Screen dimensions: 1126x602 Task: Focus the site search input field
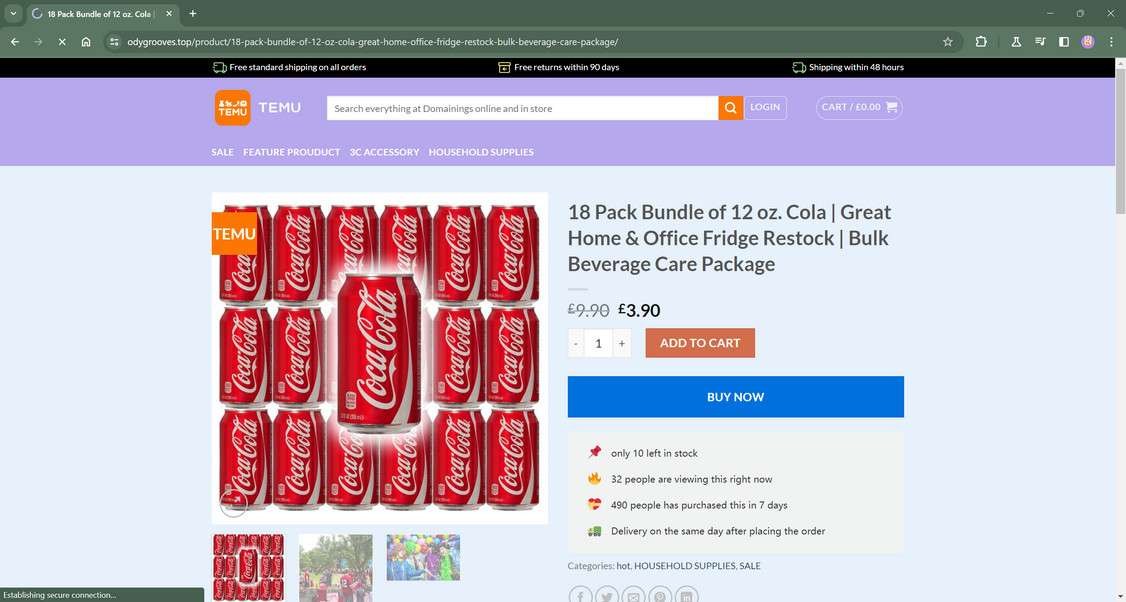(x=522, y=108)
